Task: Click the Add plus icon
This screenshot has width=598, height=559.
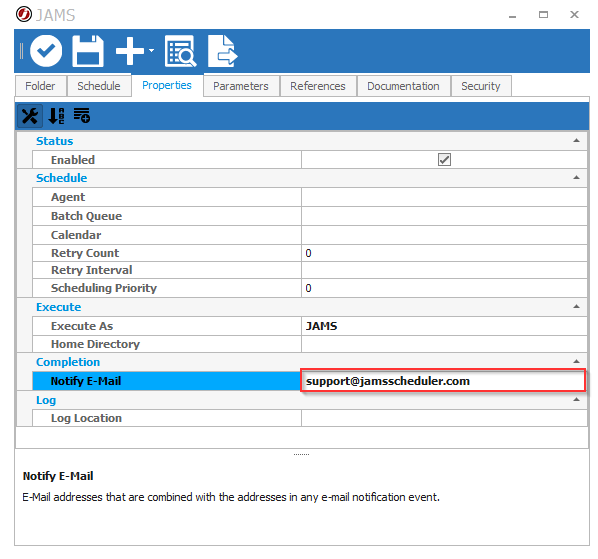Action: coord(130,51)
